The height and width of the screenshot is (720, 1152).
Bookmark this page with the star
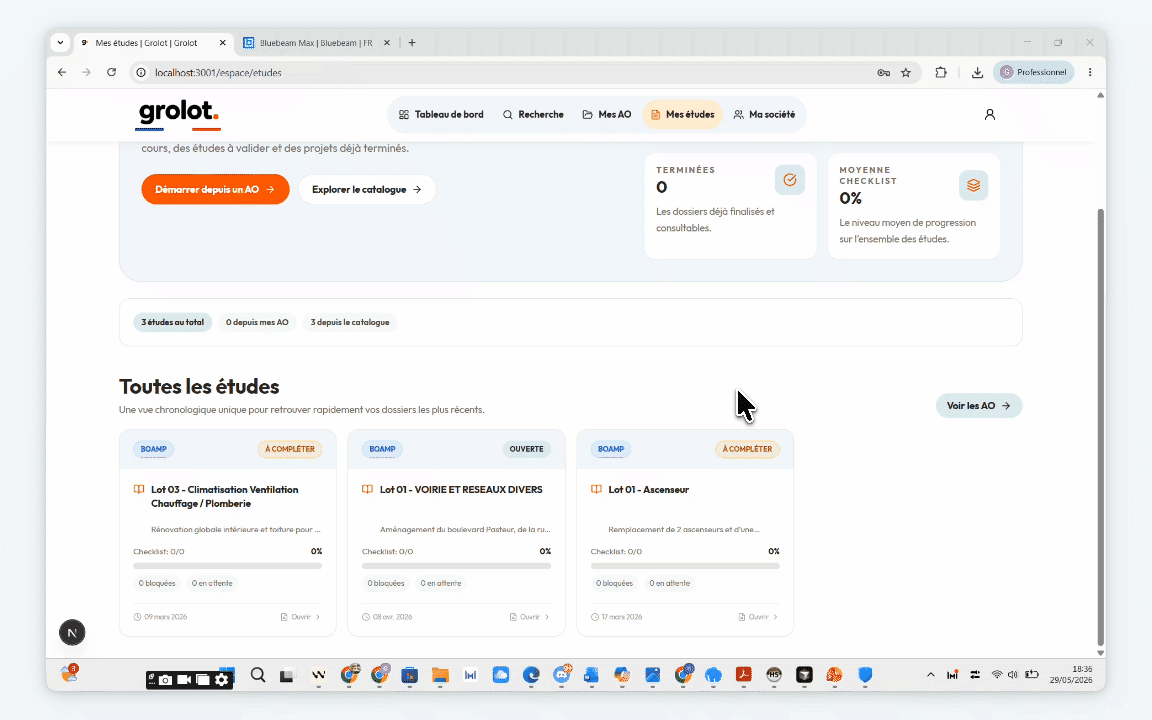pos(906,73)
